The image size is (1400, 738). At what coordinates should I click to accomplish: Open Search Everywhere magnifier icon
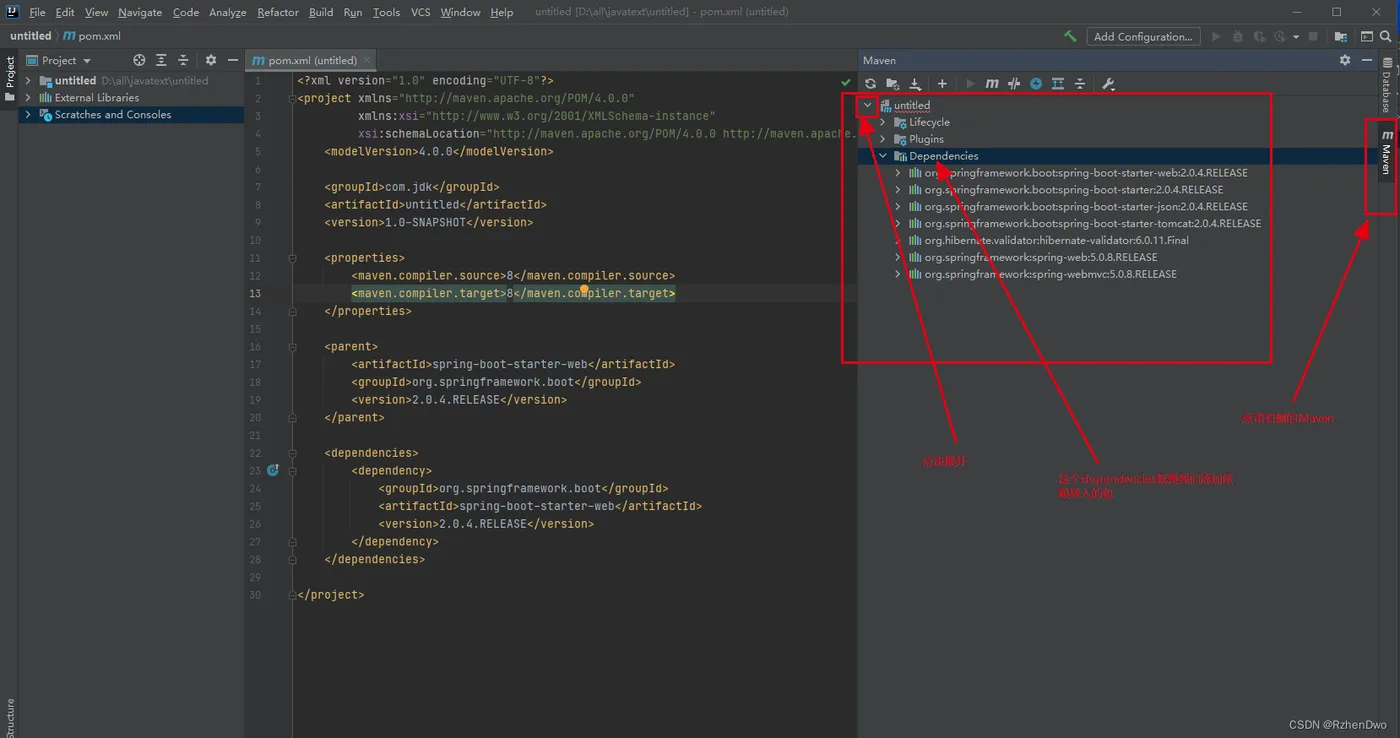coord(1386,36)
